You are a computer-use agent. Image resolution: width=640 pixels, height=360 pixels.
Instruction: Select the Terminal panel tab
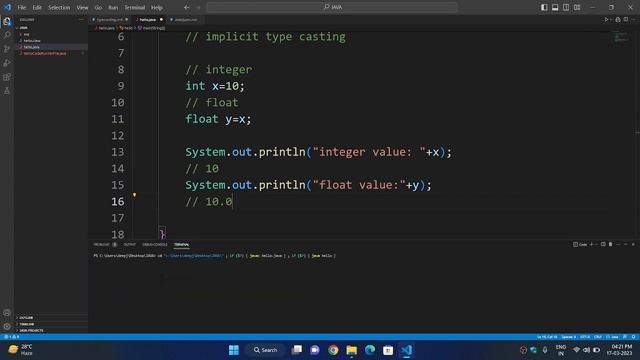pyautogui.click(x=181, y=244)
